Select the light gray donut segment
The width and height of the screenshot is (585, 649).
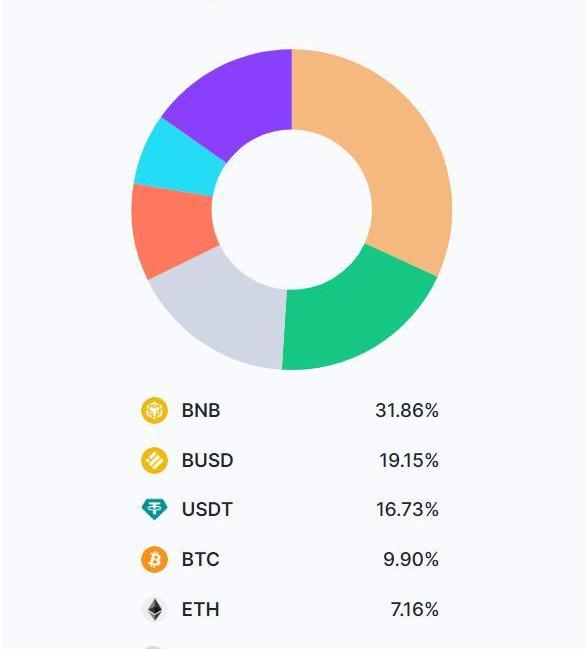click(x=226, y=312)
